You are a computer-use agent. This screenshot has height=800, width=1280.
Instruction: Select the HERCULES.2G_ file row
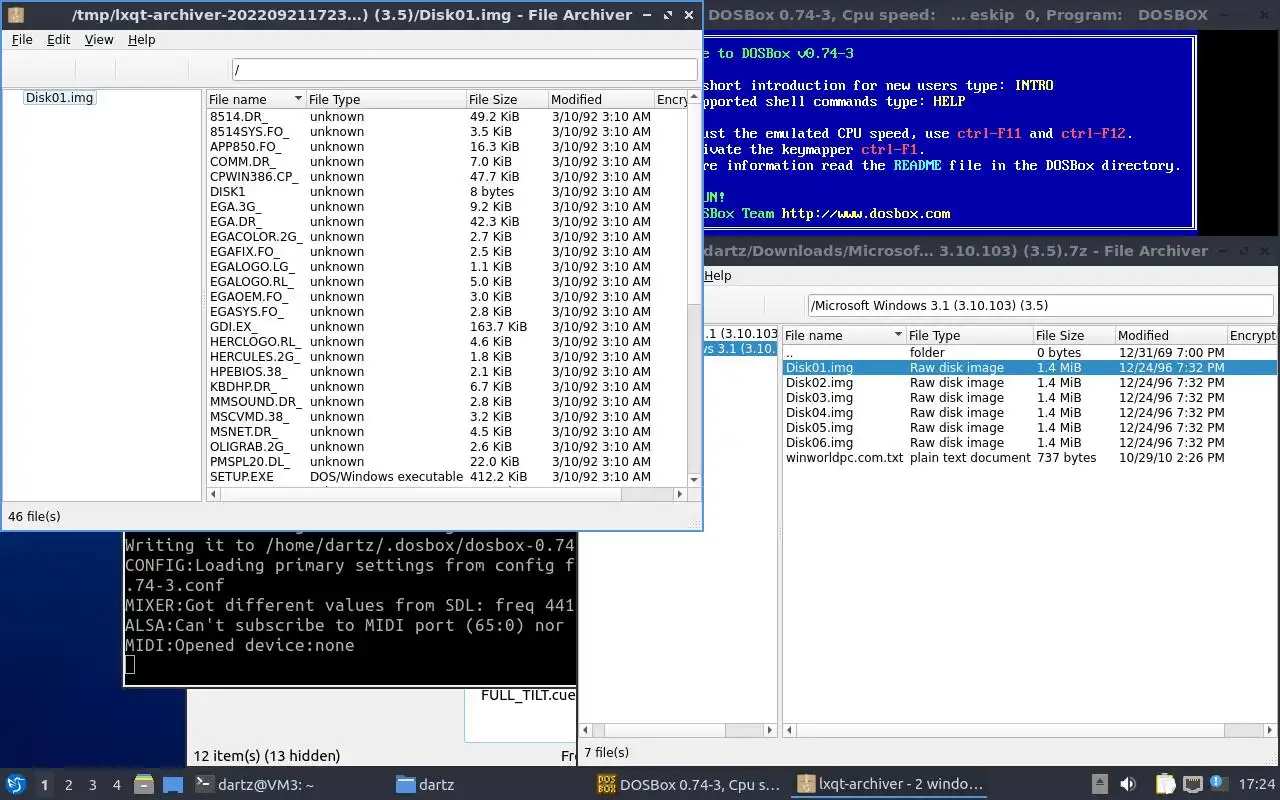pyautogui.click(x=446, y=357)
